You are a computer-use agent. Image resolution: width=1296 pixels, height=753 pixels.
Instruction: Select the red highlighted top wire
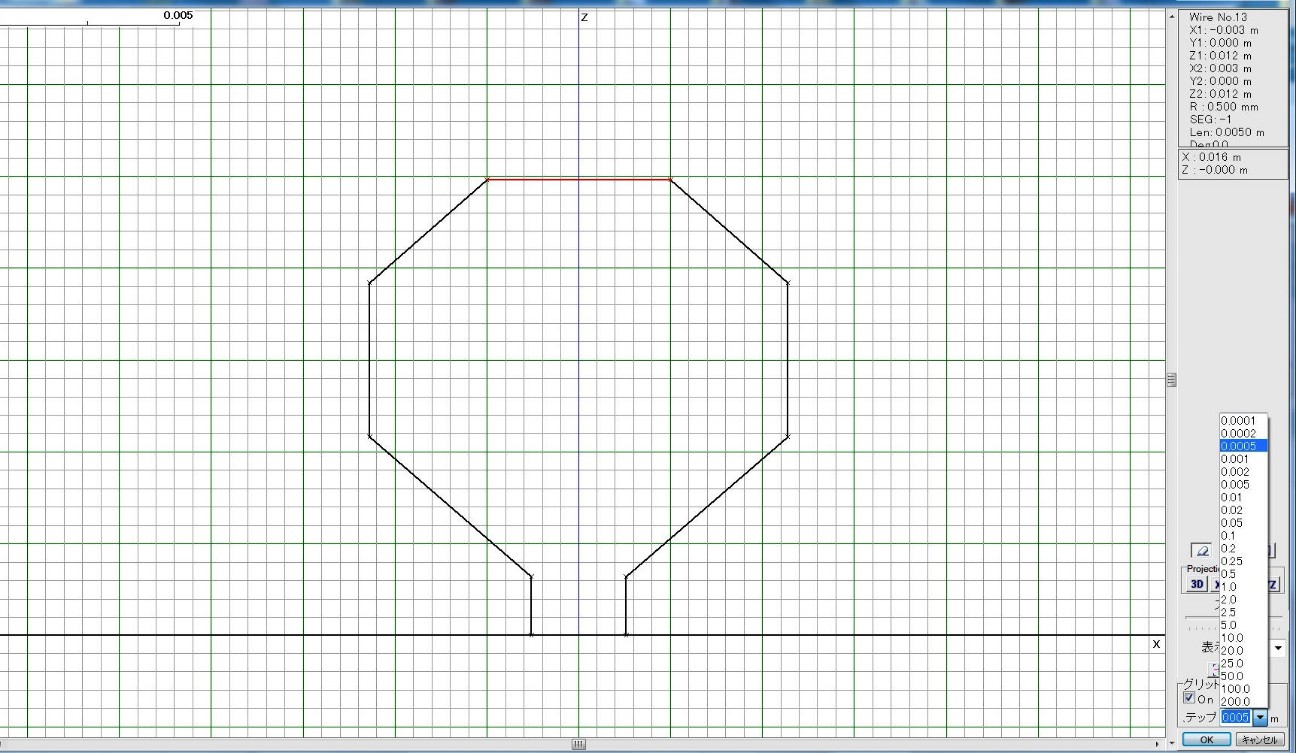578,180
